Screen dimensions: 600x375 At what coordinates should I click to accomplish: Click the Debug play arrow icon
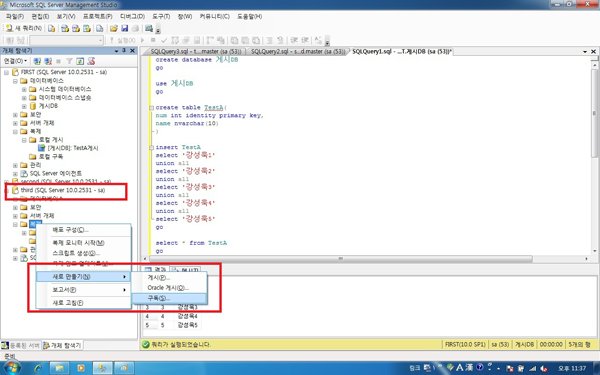(143, 40)
